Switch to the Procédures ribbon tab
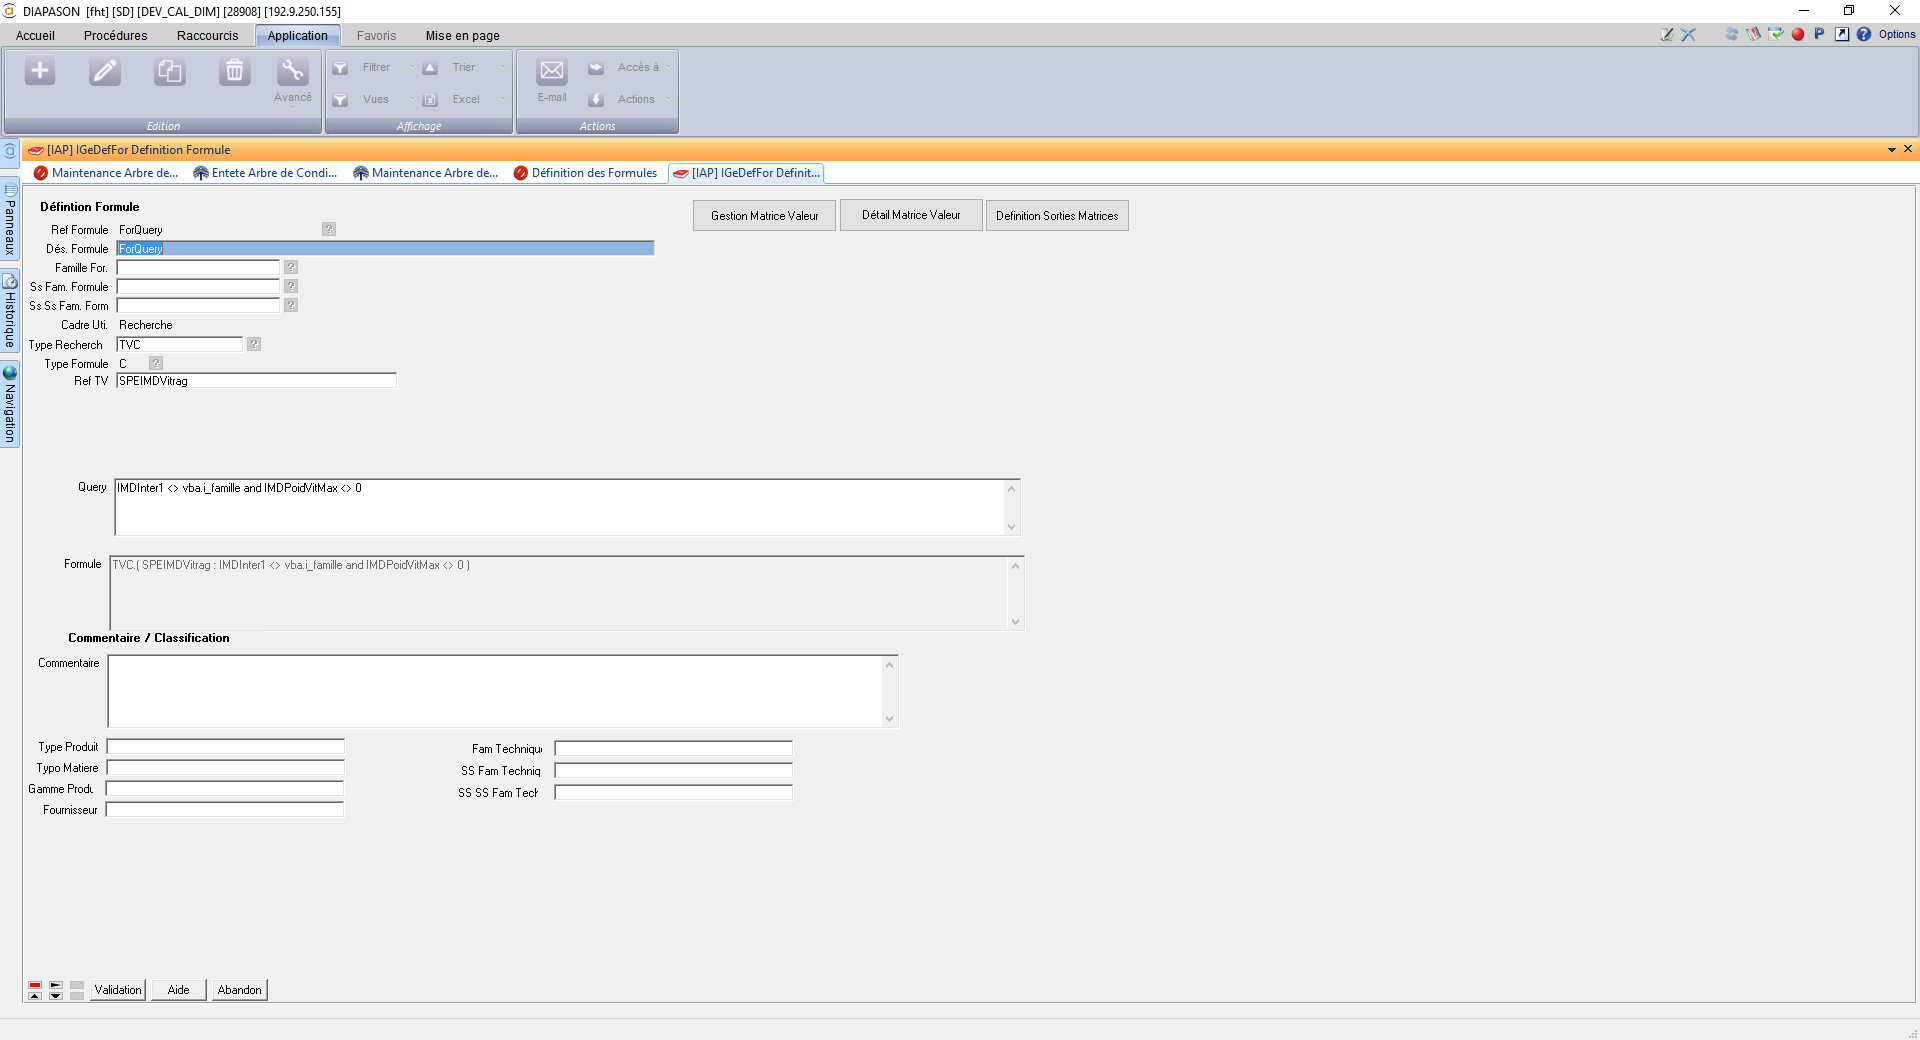The image size is (1920, 1040). coord(115,35)
